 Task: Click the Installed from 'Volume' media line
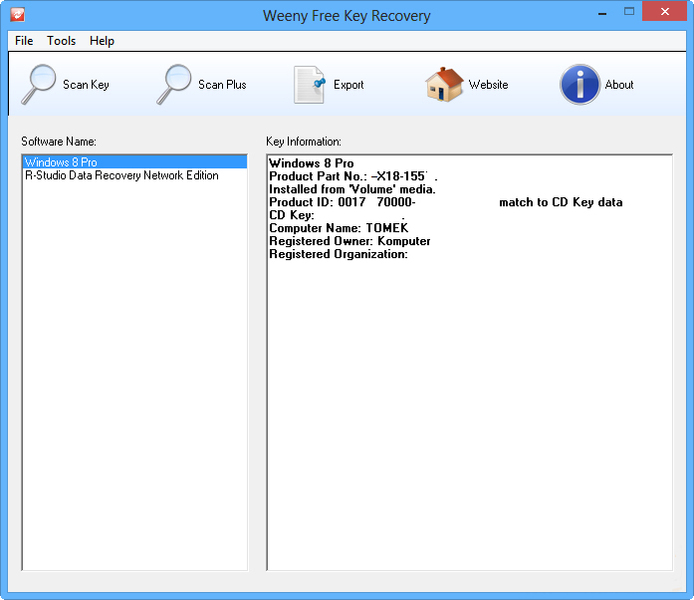(x=352, y=189)
